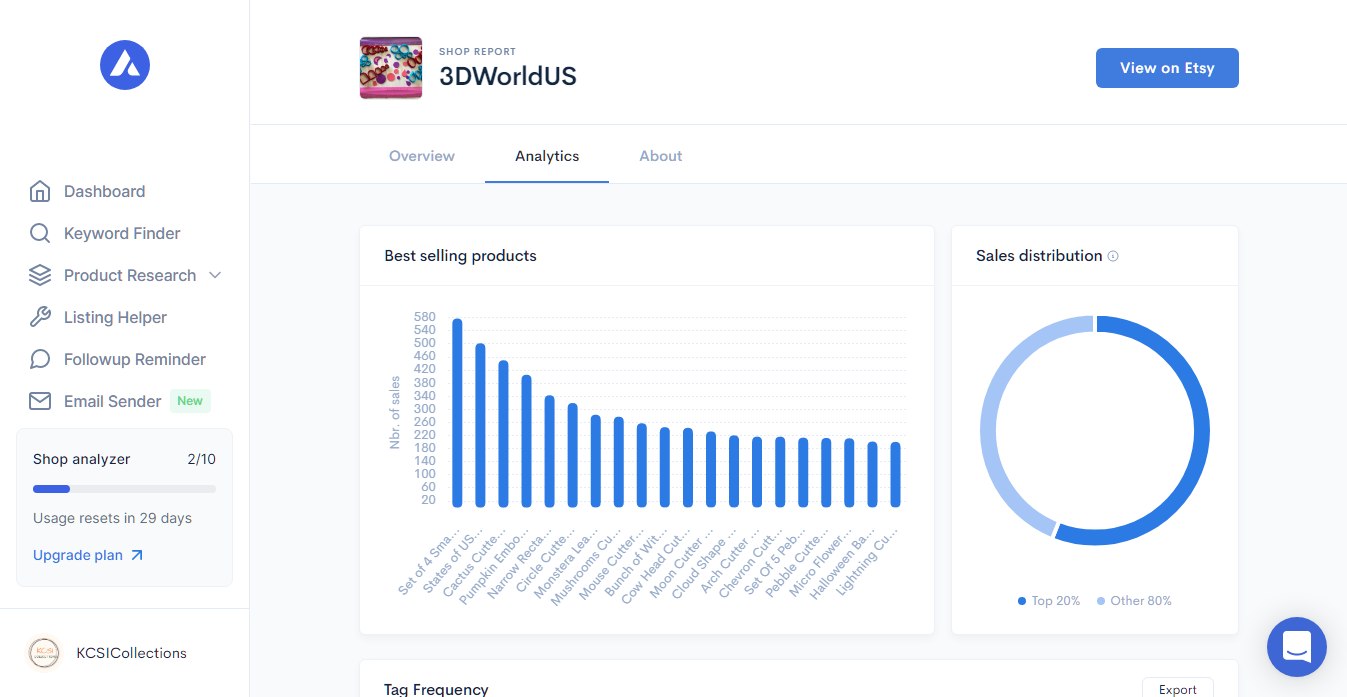Select the Analytics tab
Image resolution: width=1347 pixels, height=697 pixels.
[547, 156]
